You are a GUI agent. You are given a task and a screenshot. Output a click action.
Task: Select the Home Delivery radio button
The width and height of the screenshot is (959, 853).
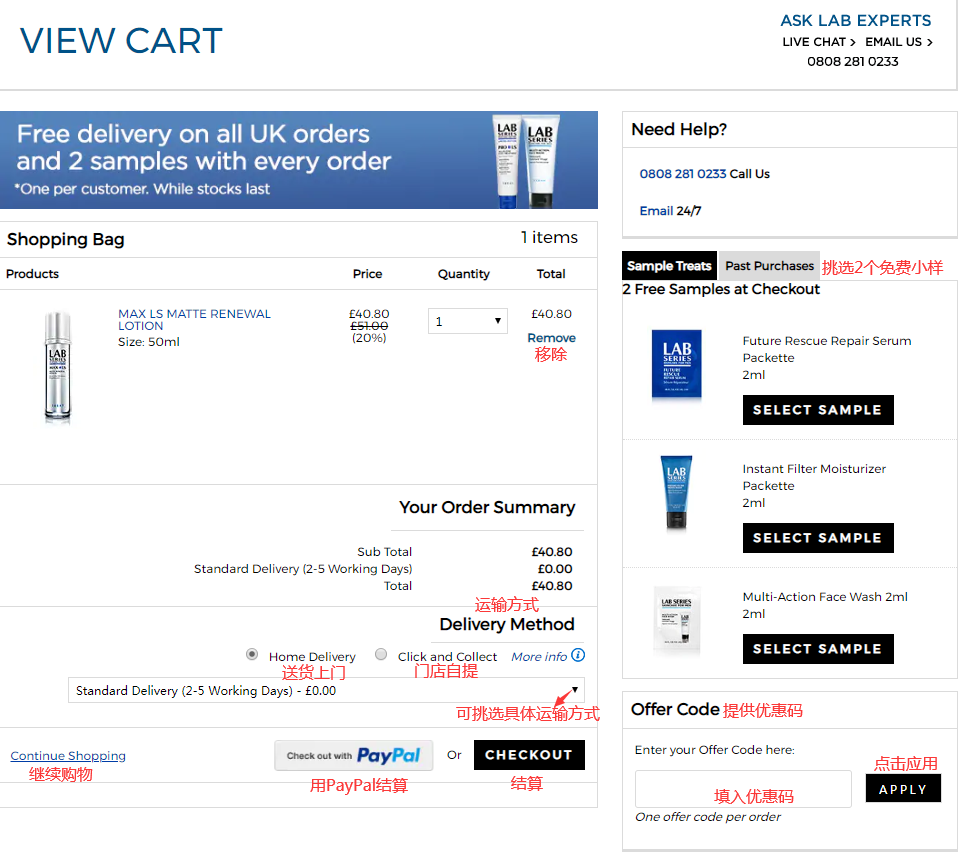[252, 654]
